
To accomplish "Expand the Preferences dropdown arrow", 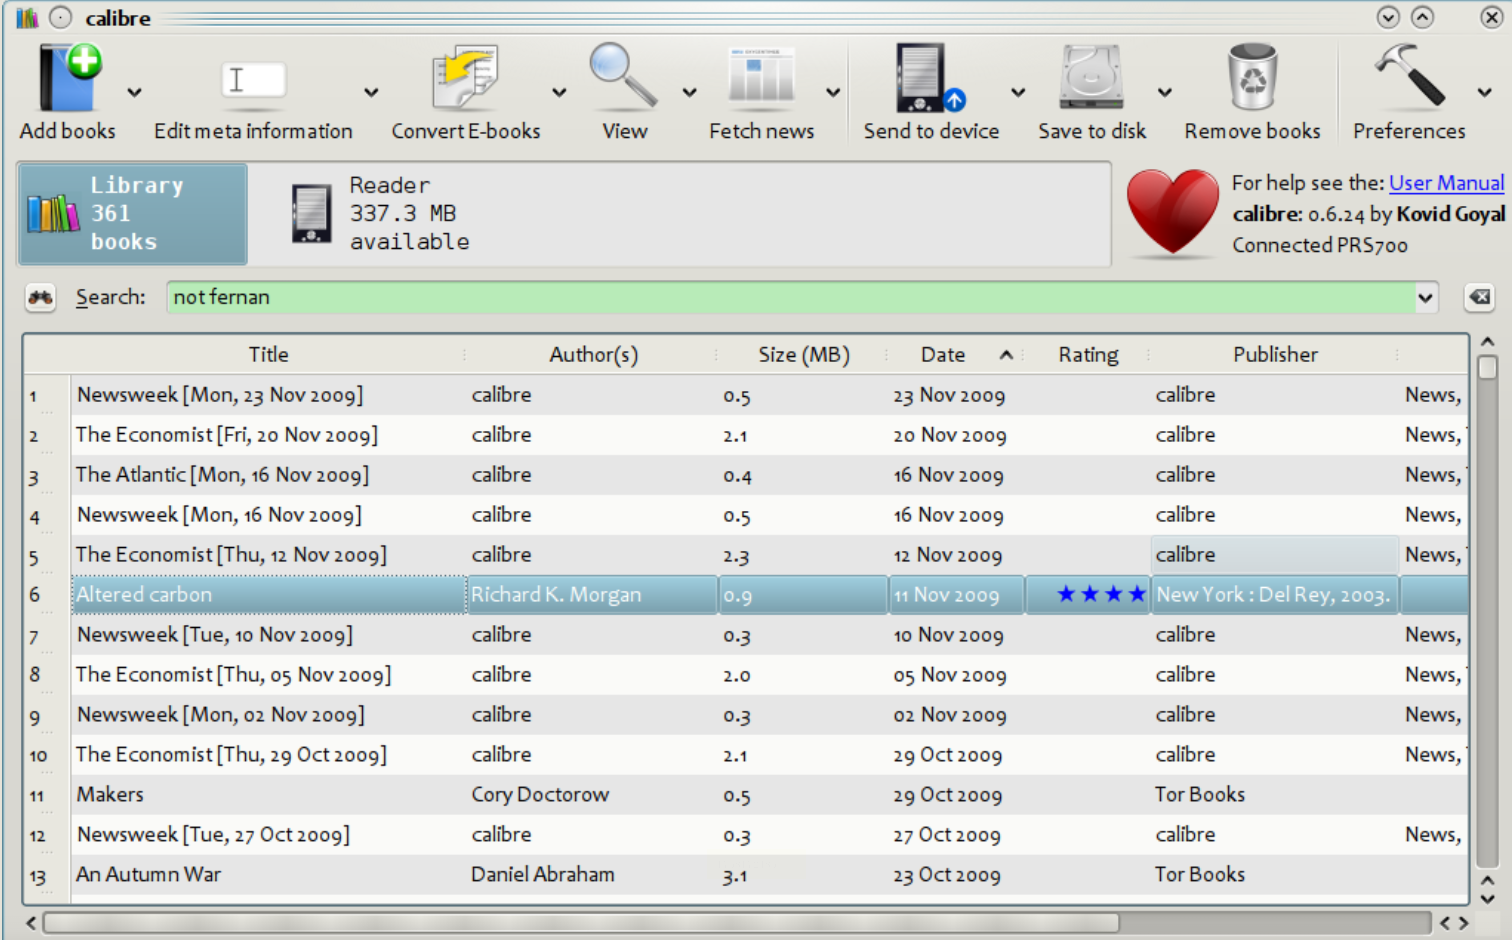I will click(x=1485, y=92).
